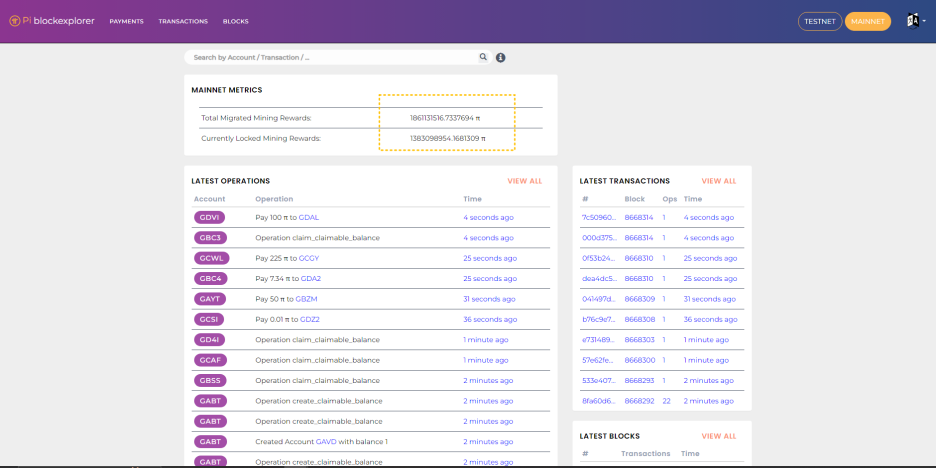
Task: Select Total Migrated Mining Rewards value
Action: tap(445, 118)
